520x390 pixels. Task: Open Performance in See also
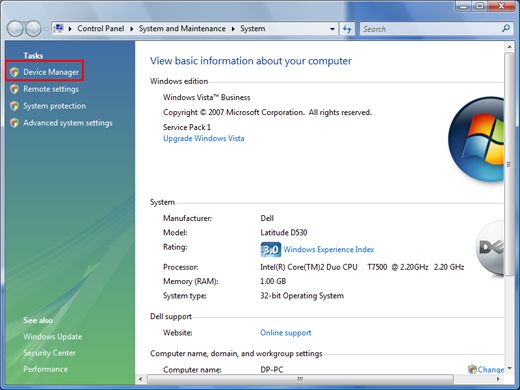click(x=45, y=369)
